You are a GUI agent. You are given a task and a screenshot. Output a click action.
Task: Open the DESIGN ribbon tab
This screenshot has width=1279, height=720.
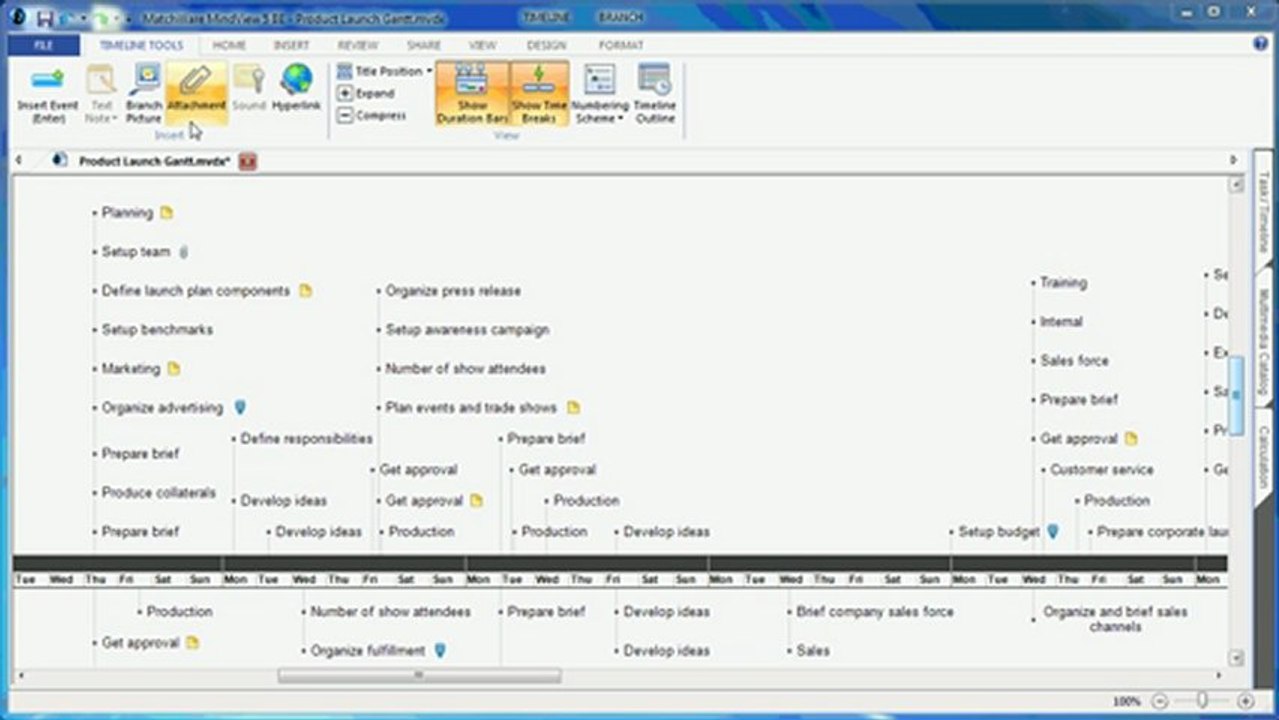coord(546,45)
